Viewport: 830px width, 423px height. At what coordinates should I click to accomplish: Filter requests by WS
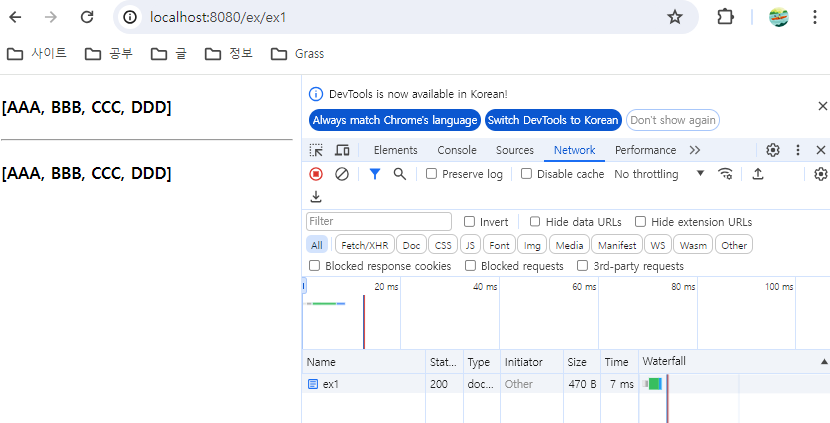[657, 245]
